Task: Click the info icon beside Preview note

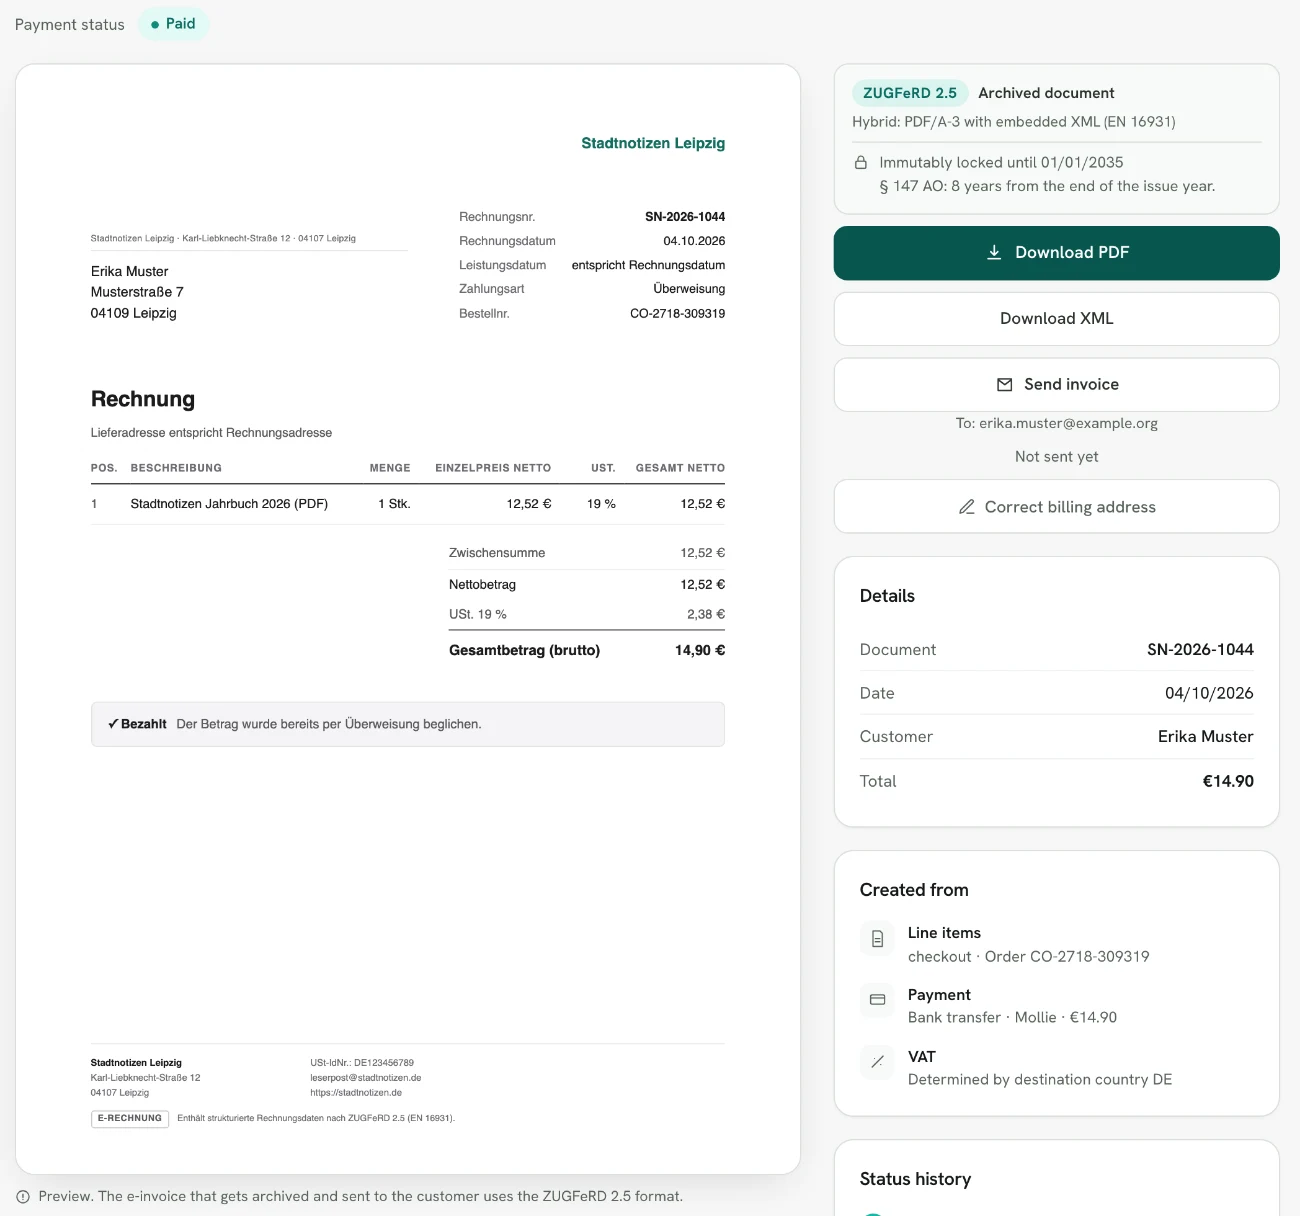Action: click(x=23, y=1196)
